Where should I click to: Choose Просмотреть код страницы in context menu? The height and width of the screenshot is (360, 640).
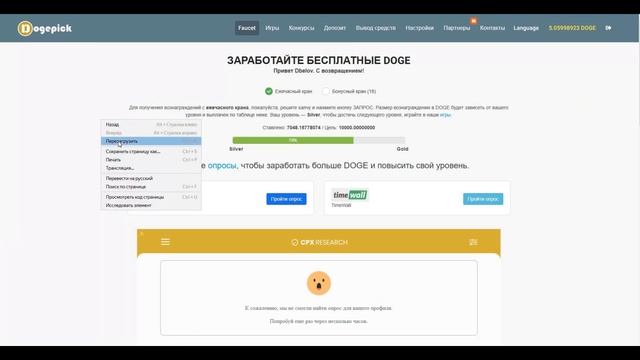pos(151,197)
